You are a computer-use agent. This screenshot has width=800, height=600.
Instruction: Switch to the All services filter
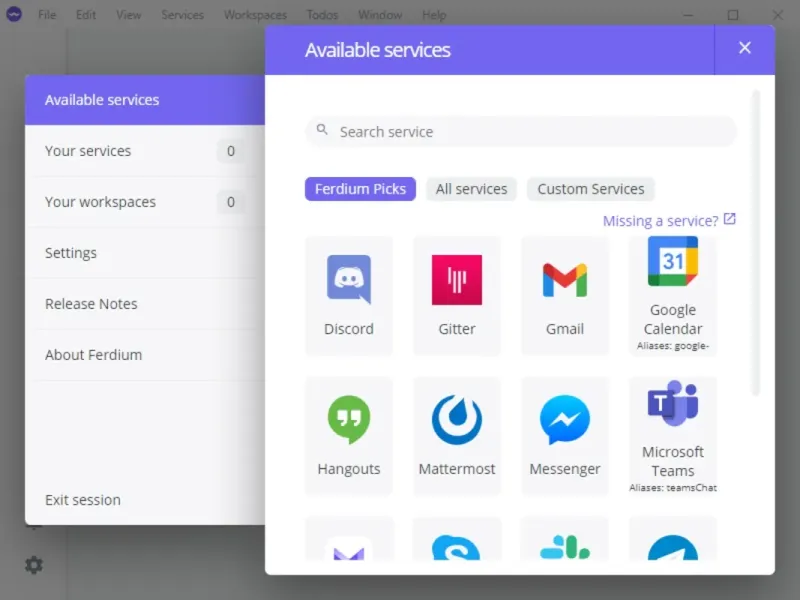click(x=471, y=189)
